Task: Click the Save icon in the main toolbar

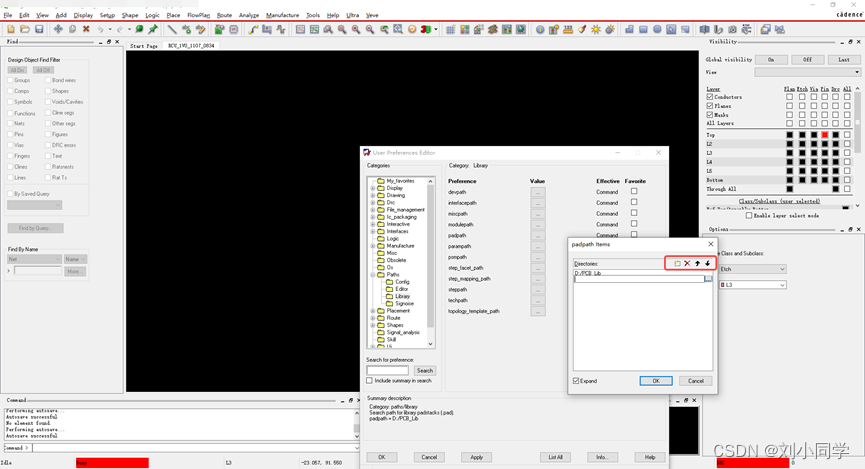Action: [x=39, y=30]
